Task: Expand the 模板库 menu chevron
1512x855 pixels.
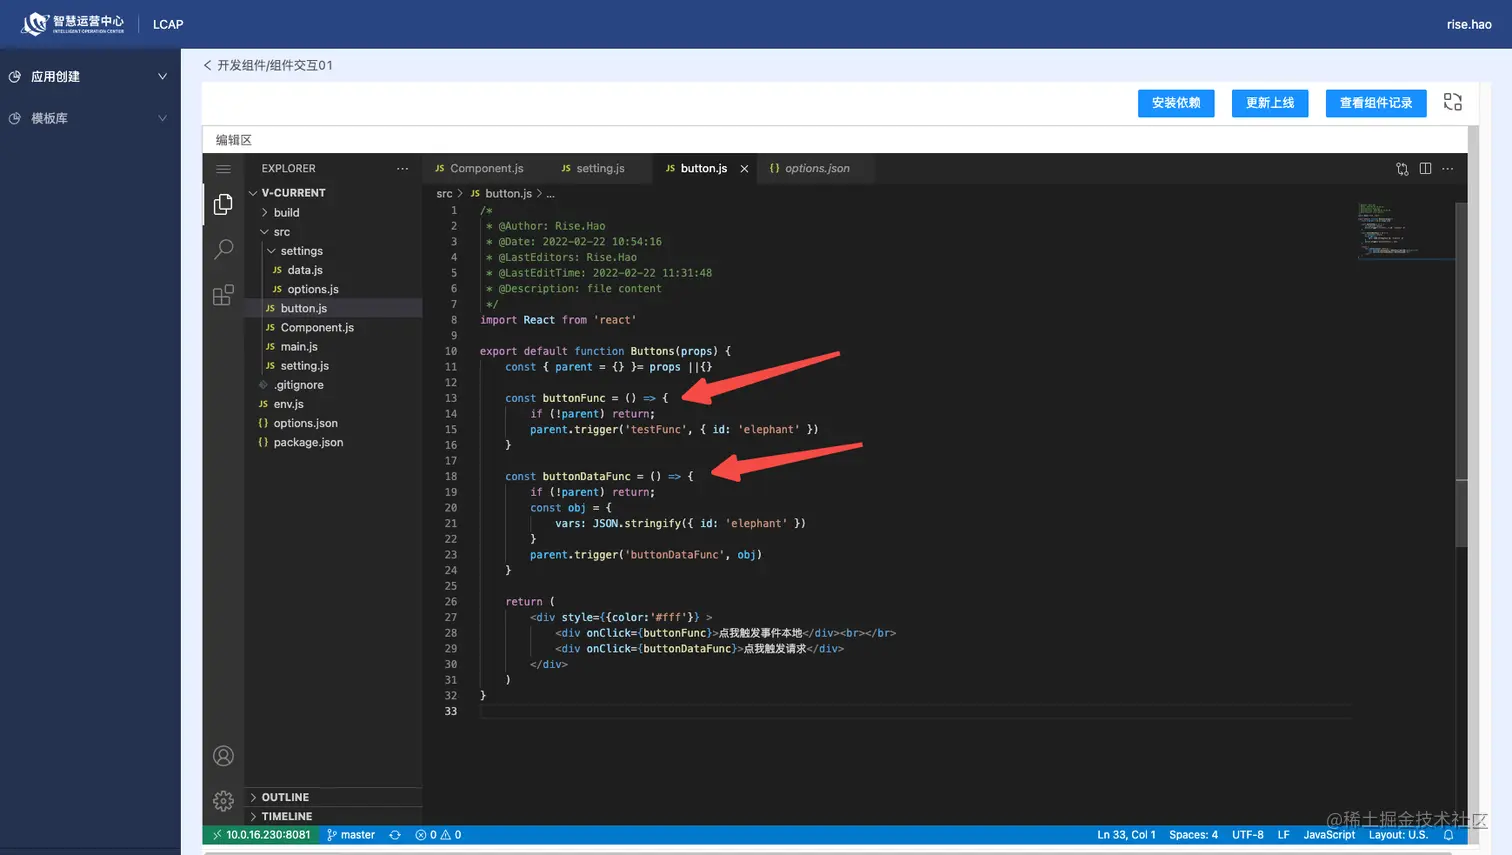Action: (162, 118)
